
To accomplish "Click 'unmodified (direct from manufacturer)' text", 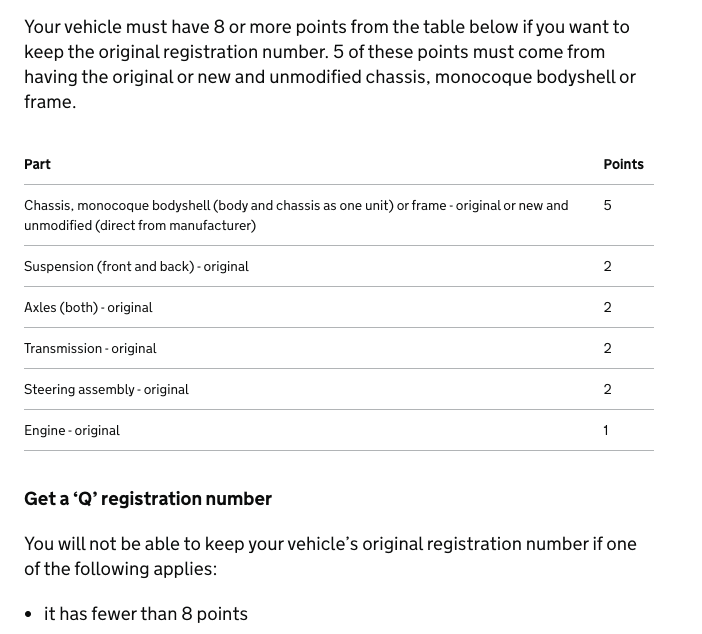I will [140, 225].
